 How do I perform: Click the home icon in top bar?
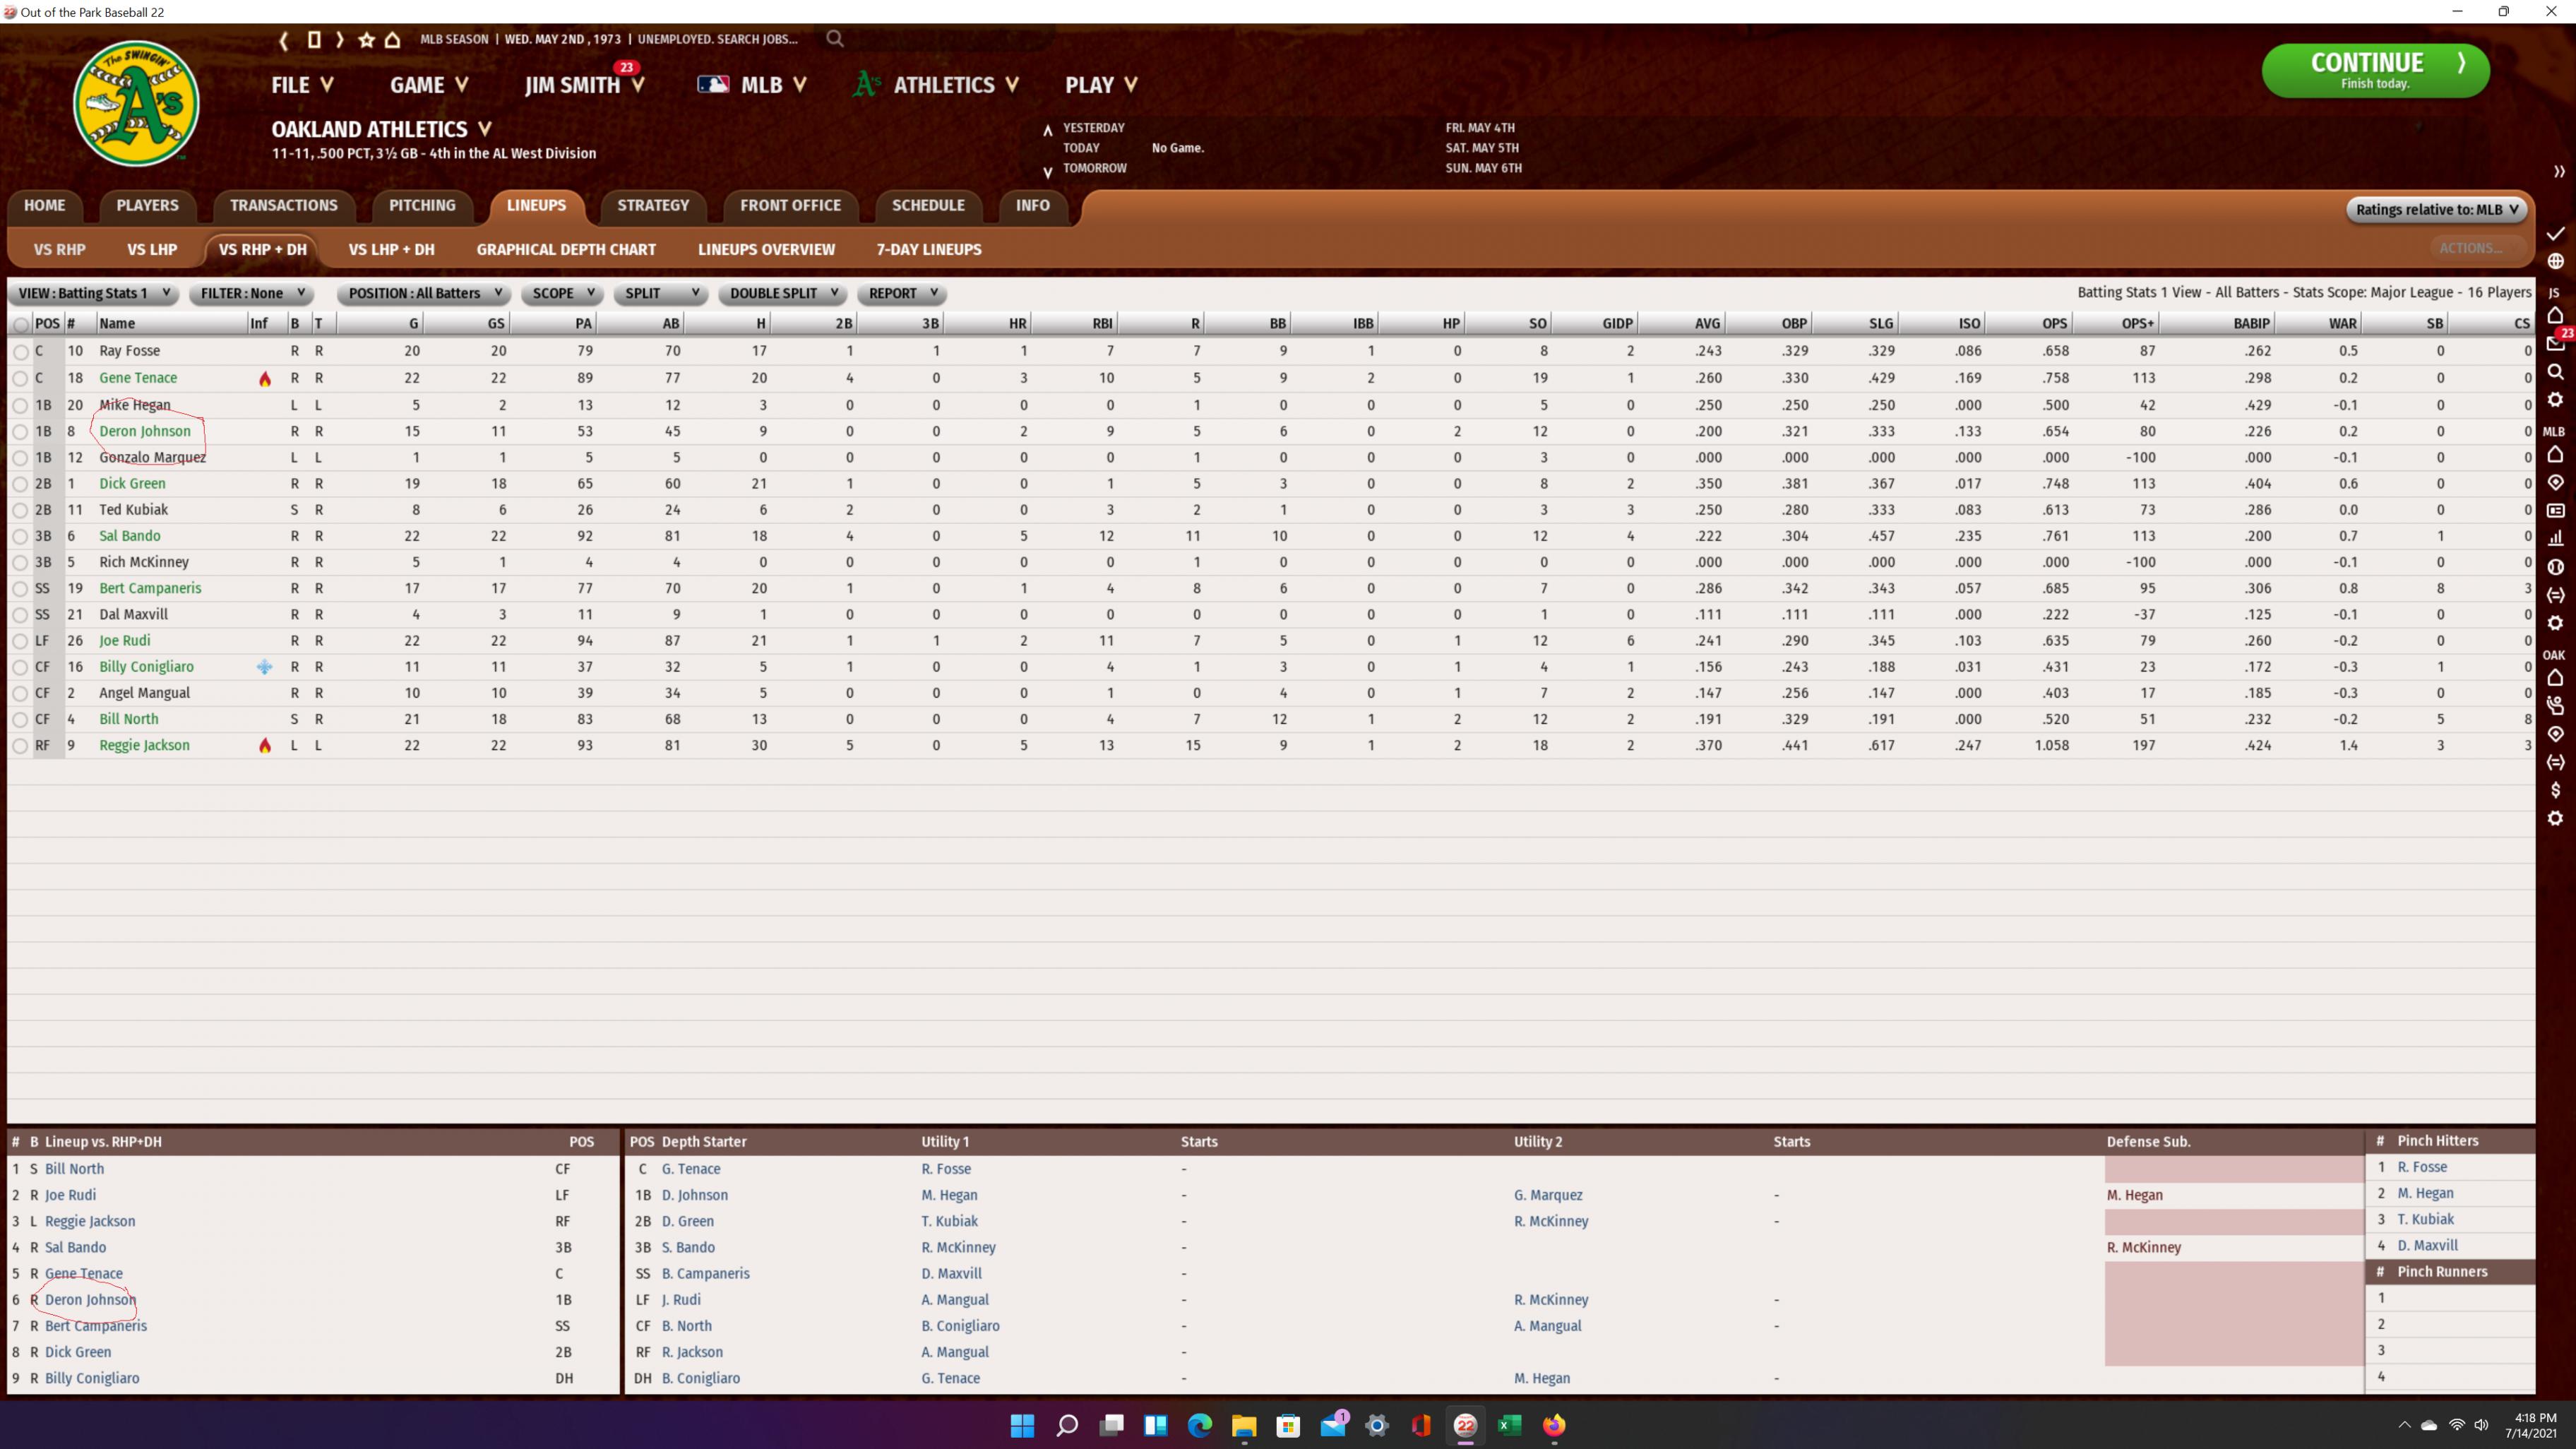(393, 39)
